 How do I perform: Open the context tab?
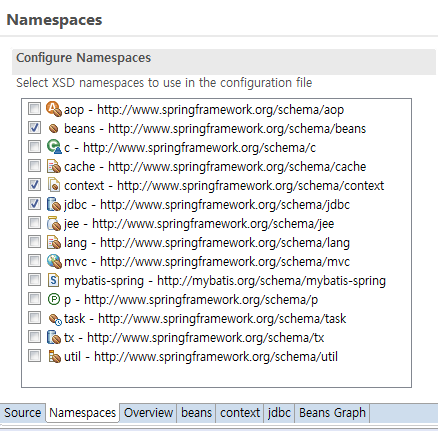240,413
